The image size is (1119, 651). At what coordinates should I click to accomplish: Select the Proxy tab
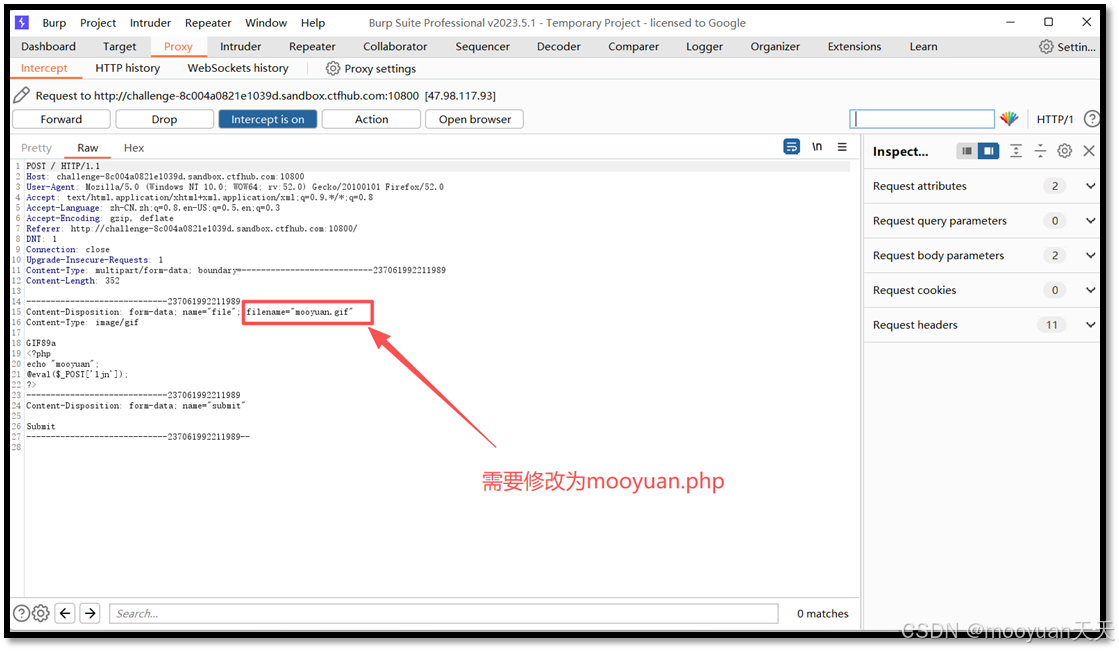178,46
